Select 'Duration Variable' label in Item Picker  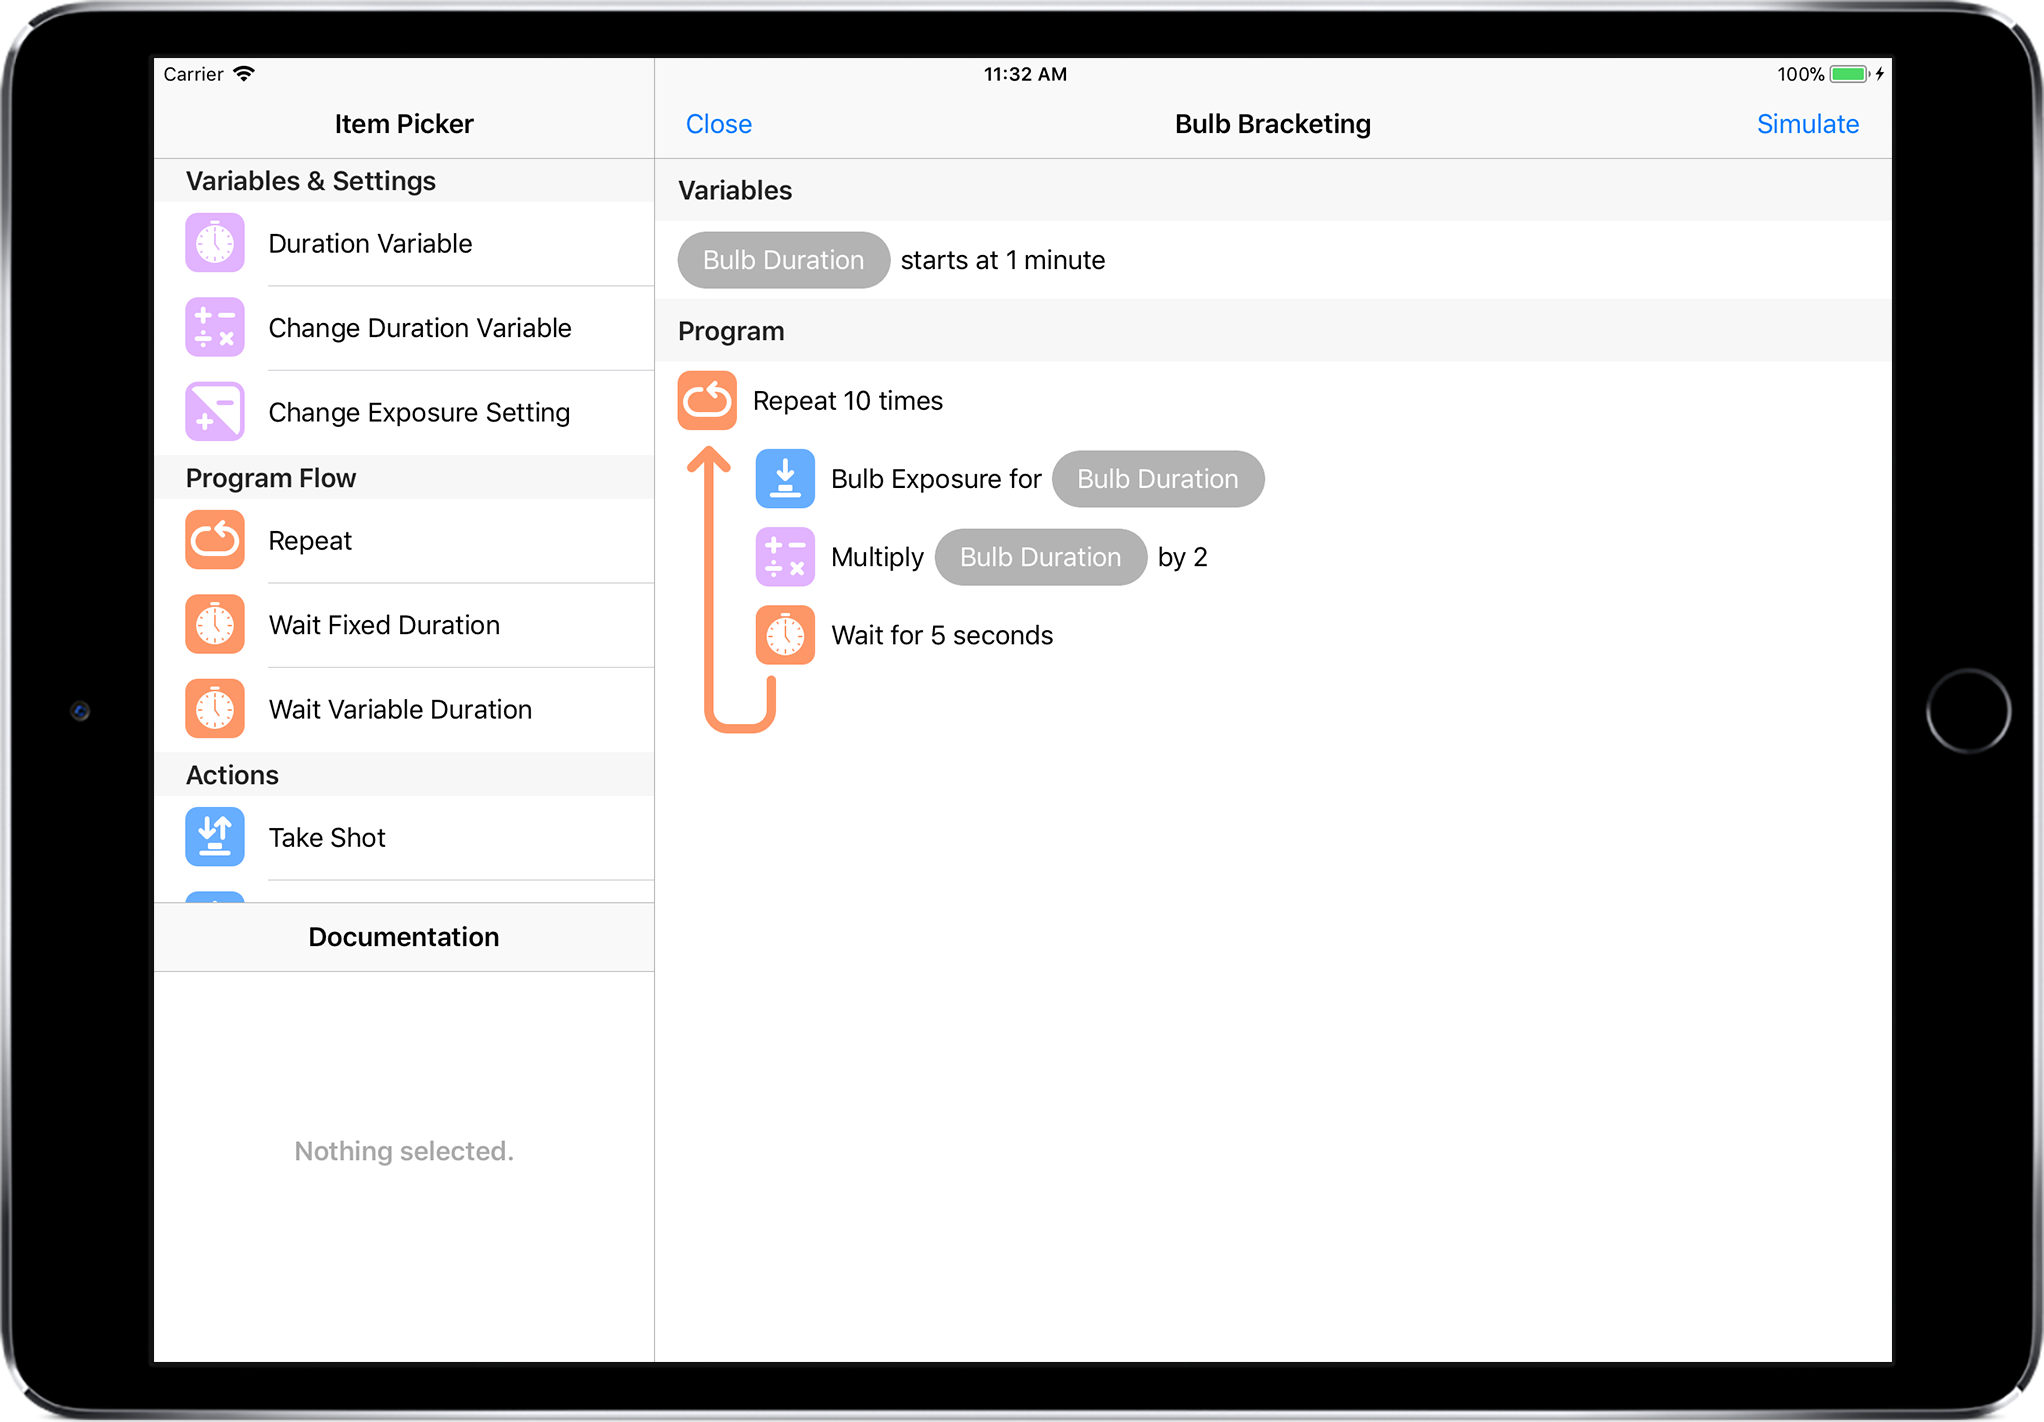point(370,243)
